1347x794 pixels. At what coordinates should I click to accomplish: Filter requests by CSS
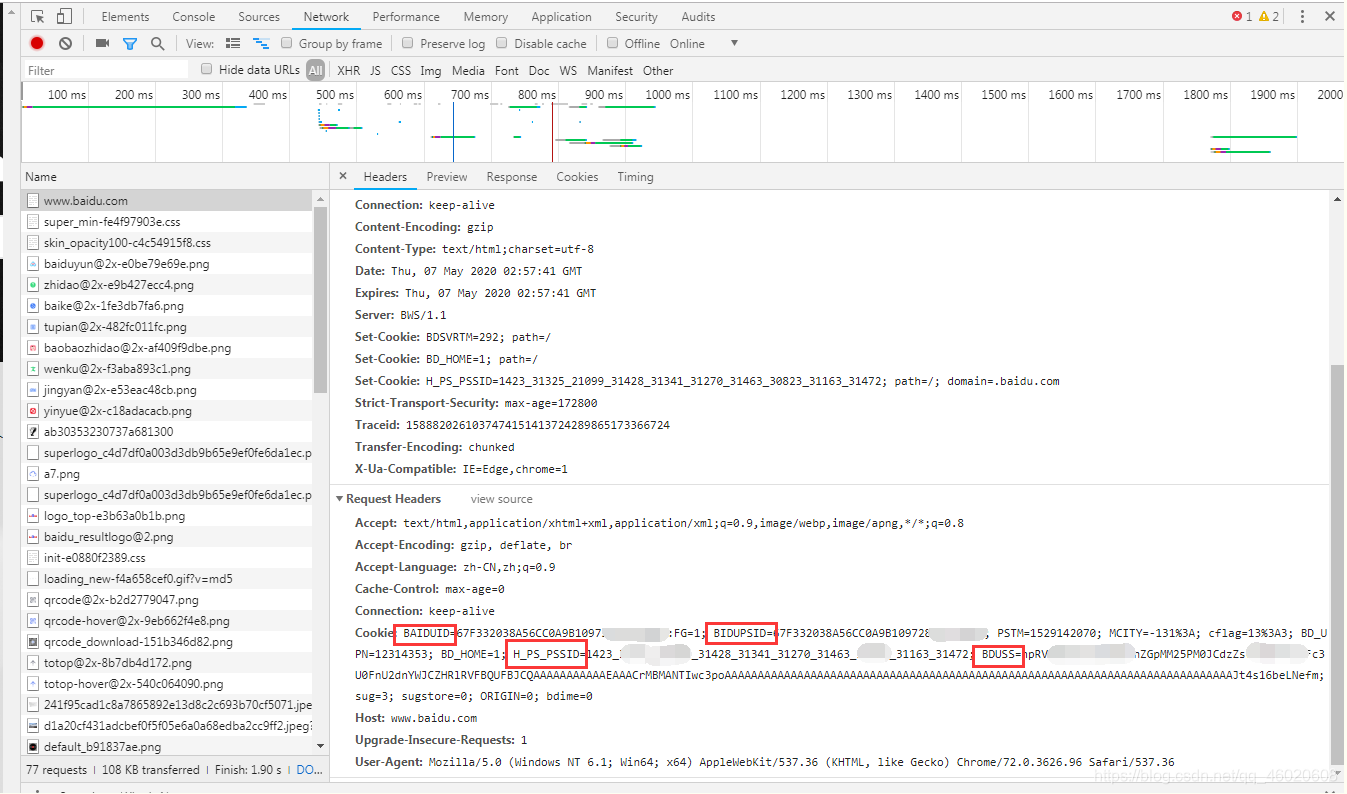coord(401,70)
